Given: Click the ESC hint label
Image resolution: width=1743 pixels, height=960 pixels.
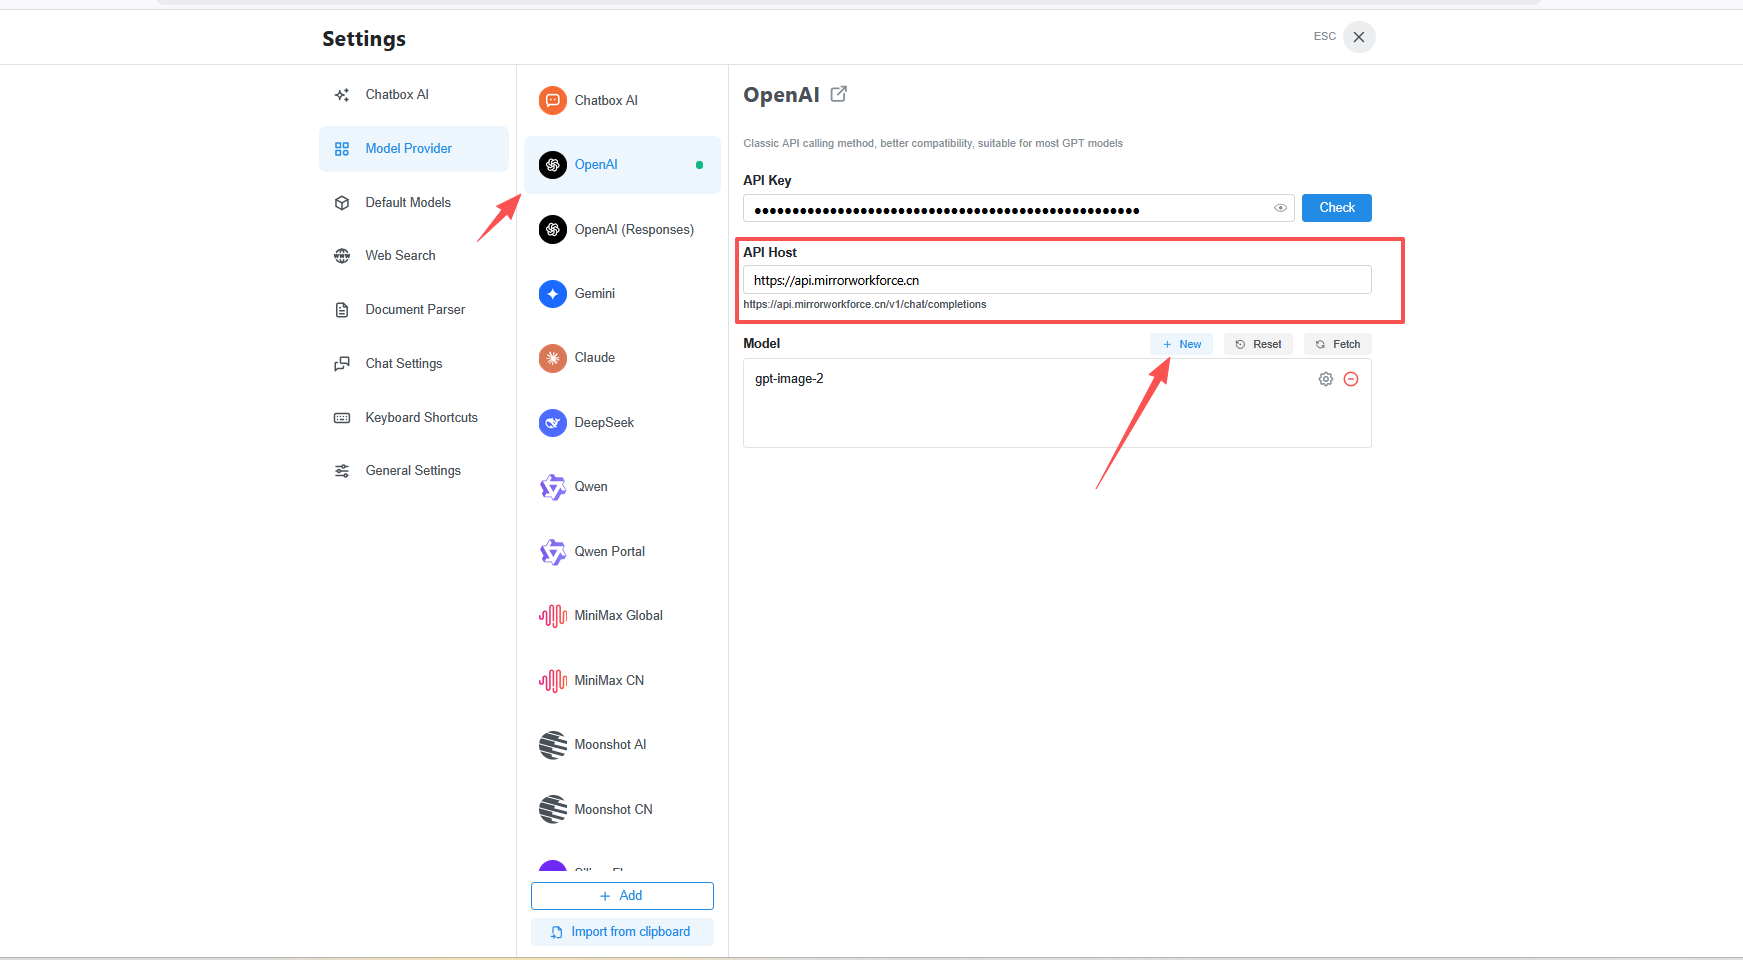Looking at the screenshot, I should (1325, 36).
